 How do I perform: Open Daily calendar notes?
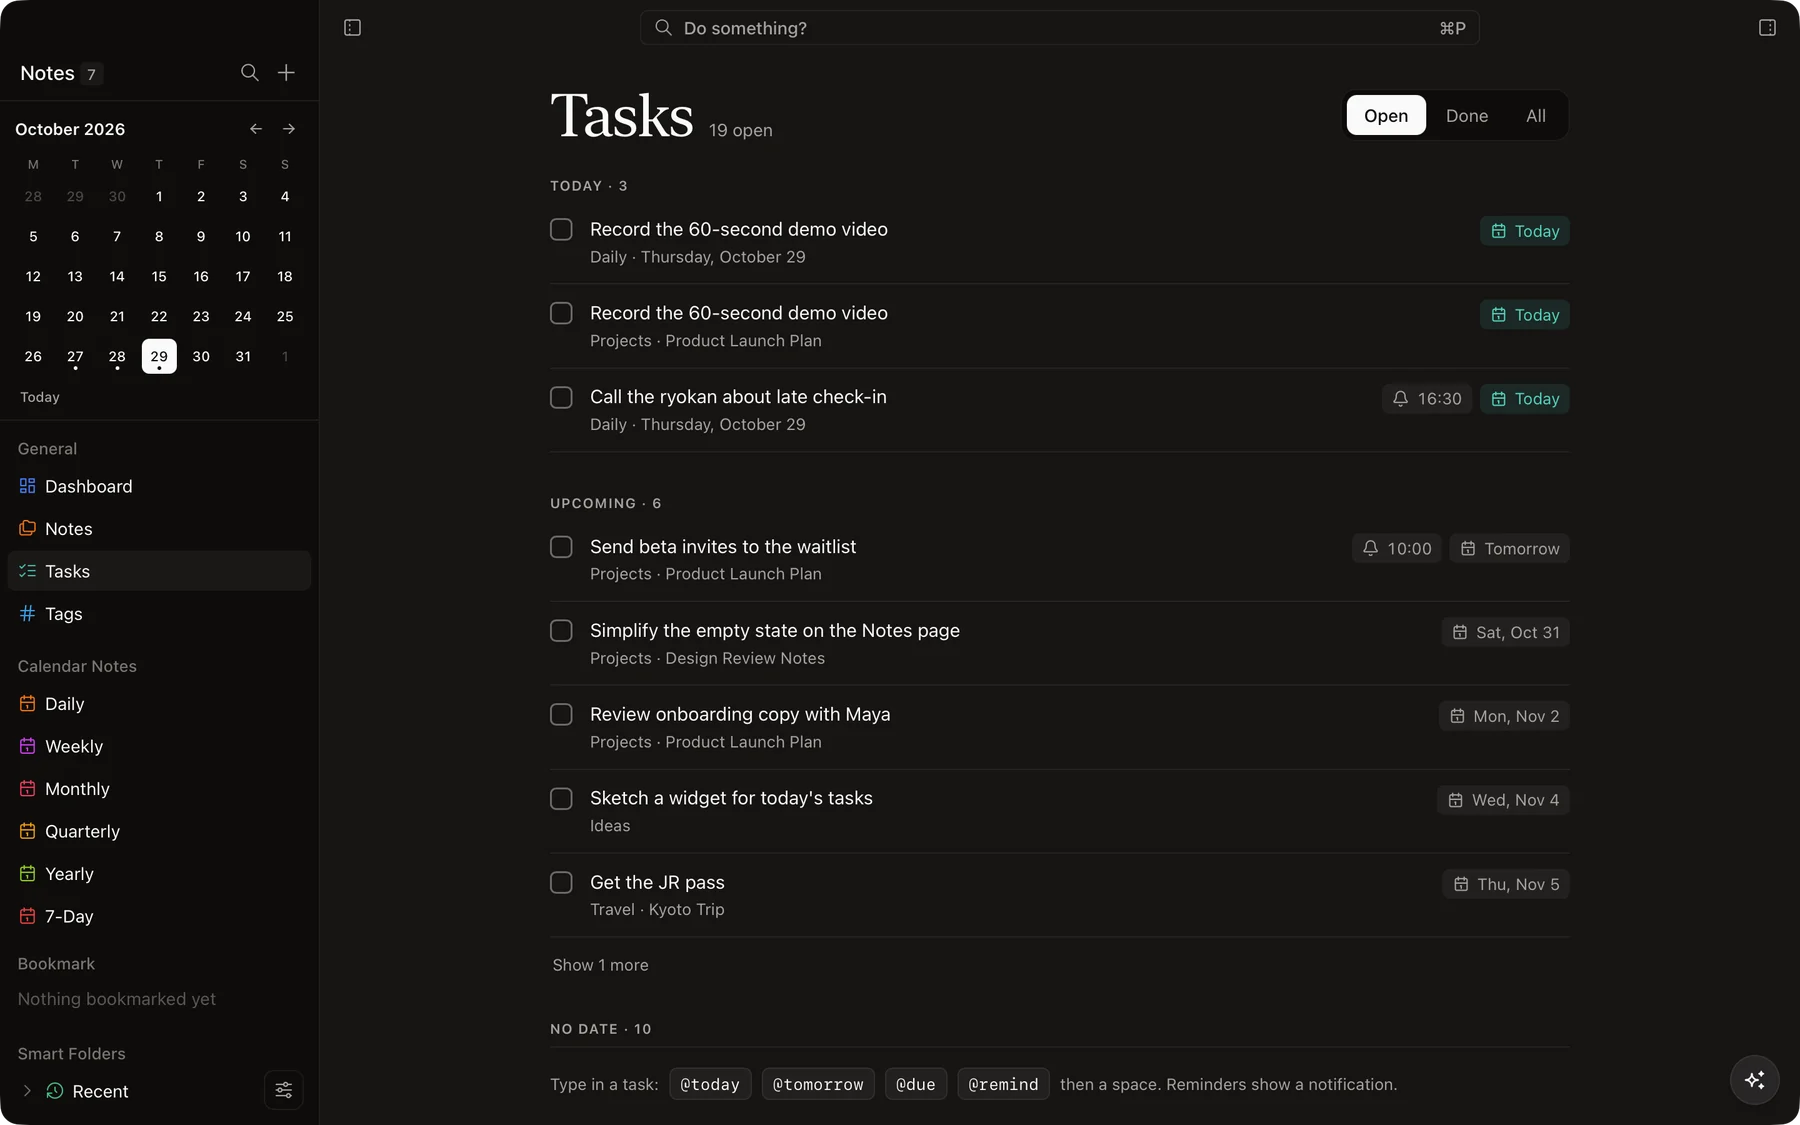coord(159,704)
